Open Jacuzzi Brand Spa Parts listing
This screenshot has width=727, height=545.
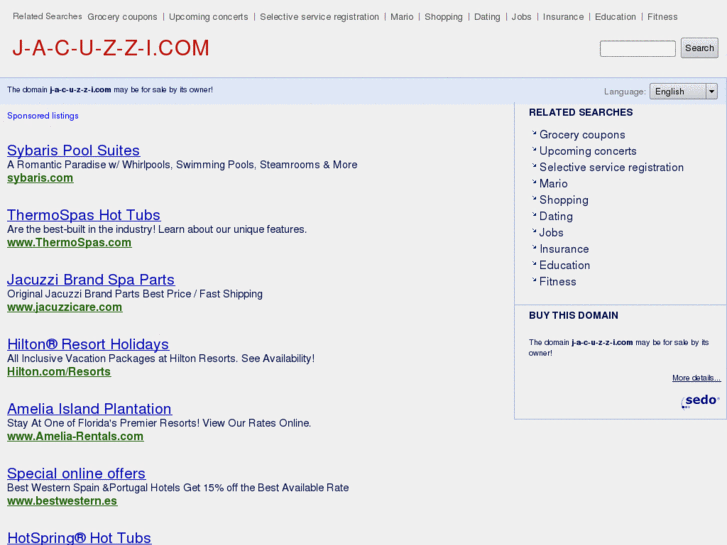(x=91, y=279)
